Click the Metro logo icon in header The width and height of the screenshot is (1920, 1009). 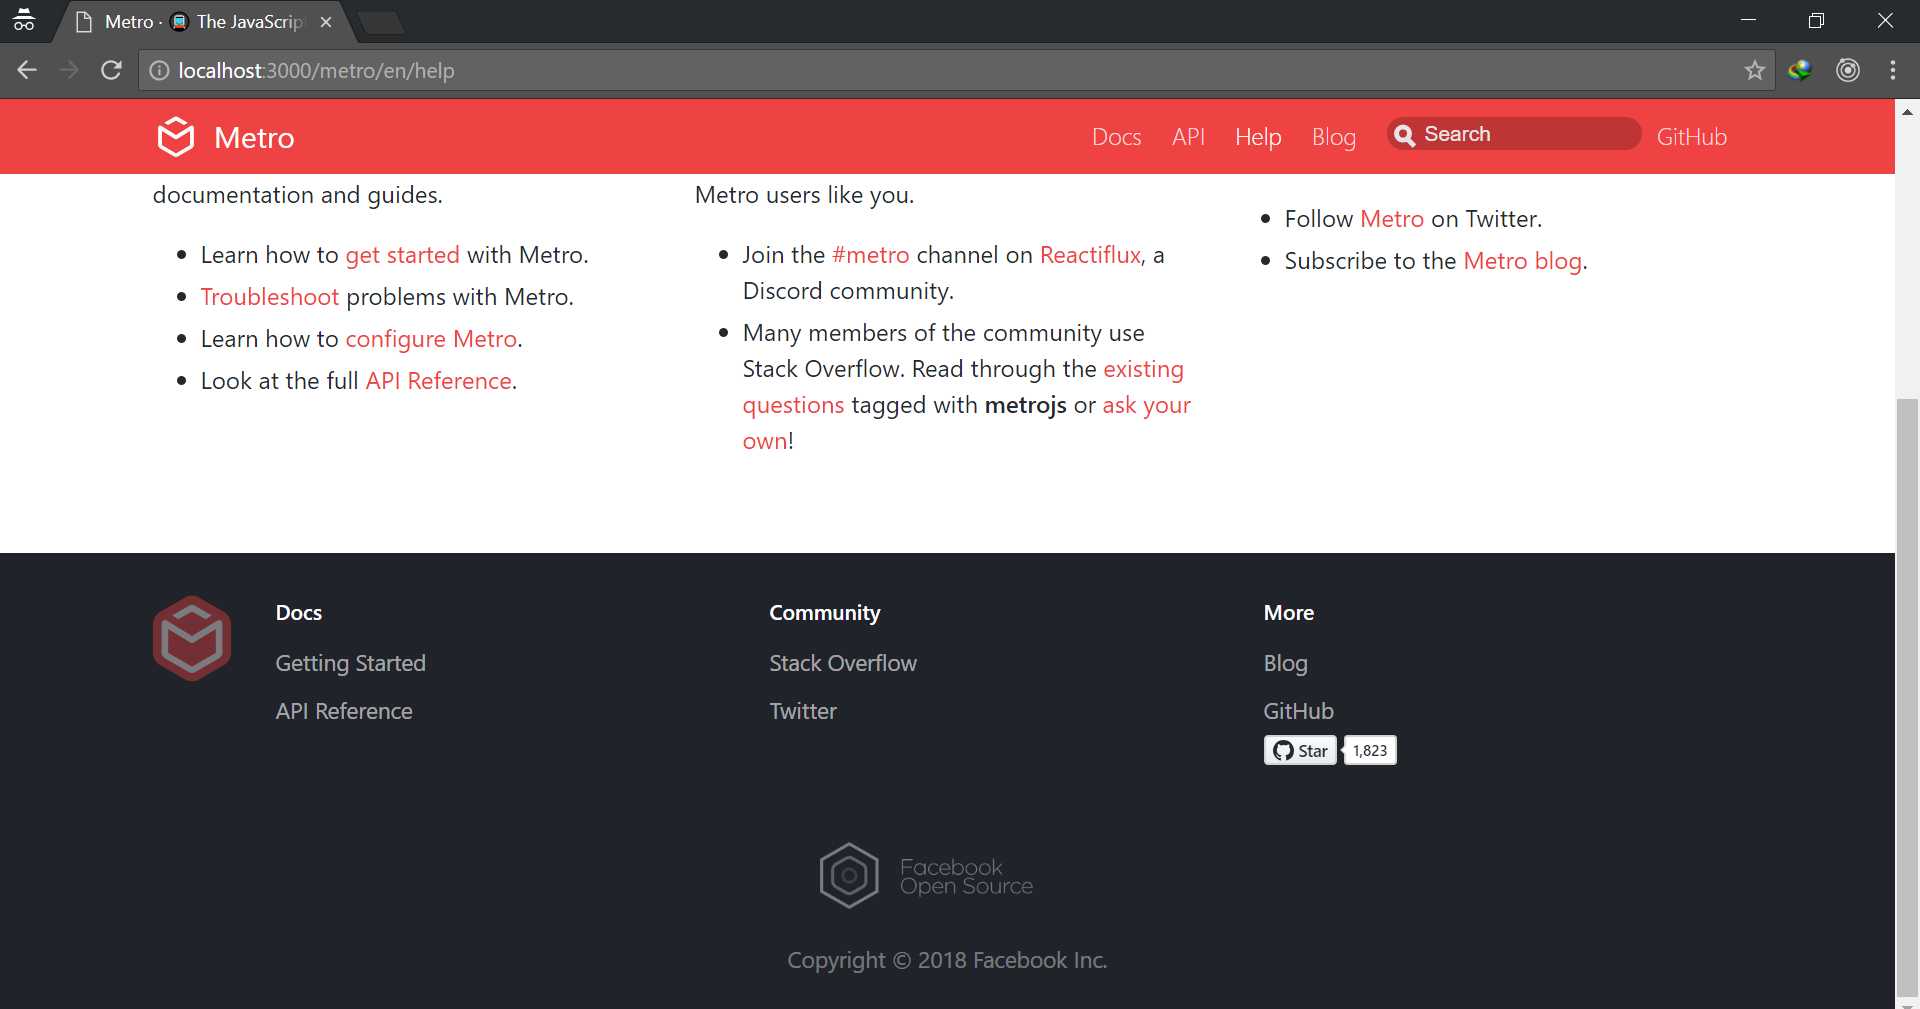click(x=176, y=137)
